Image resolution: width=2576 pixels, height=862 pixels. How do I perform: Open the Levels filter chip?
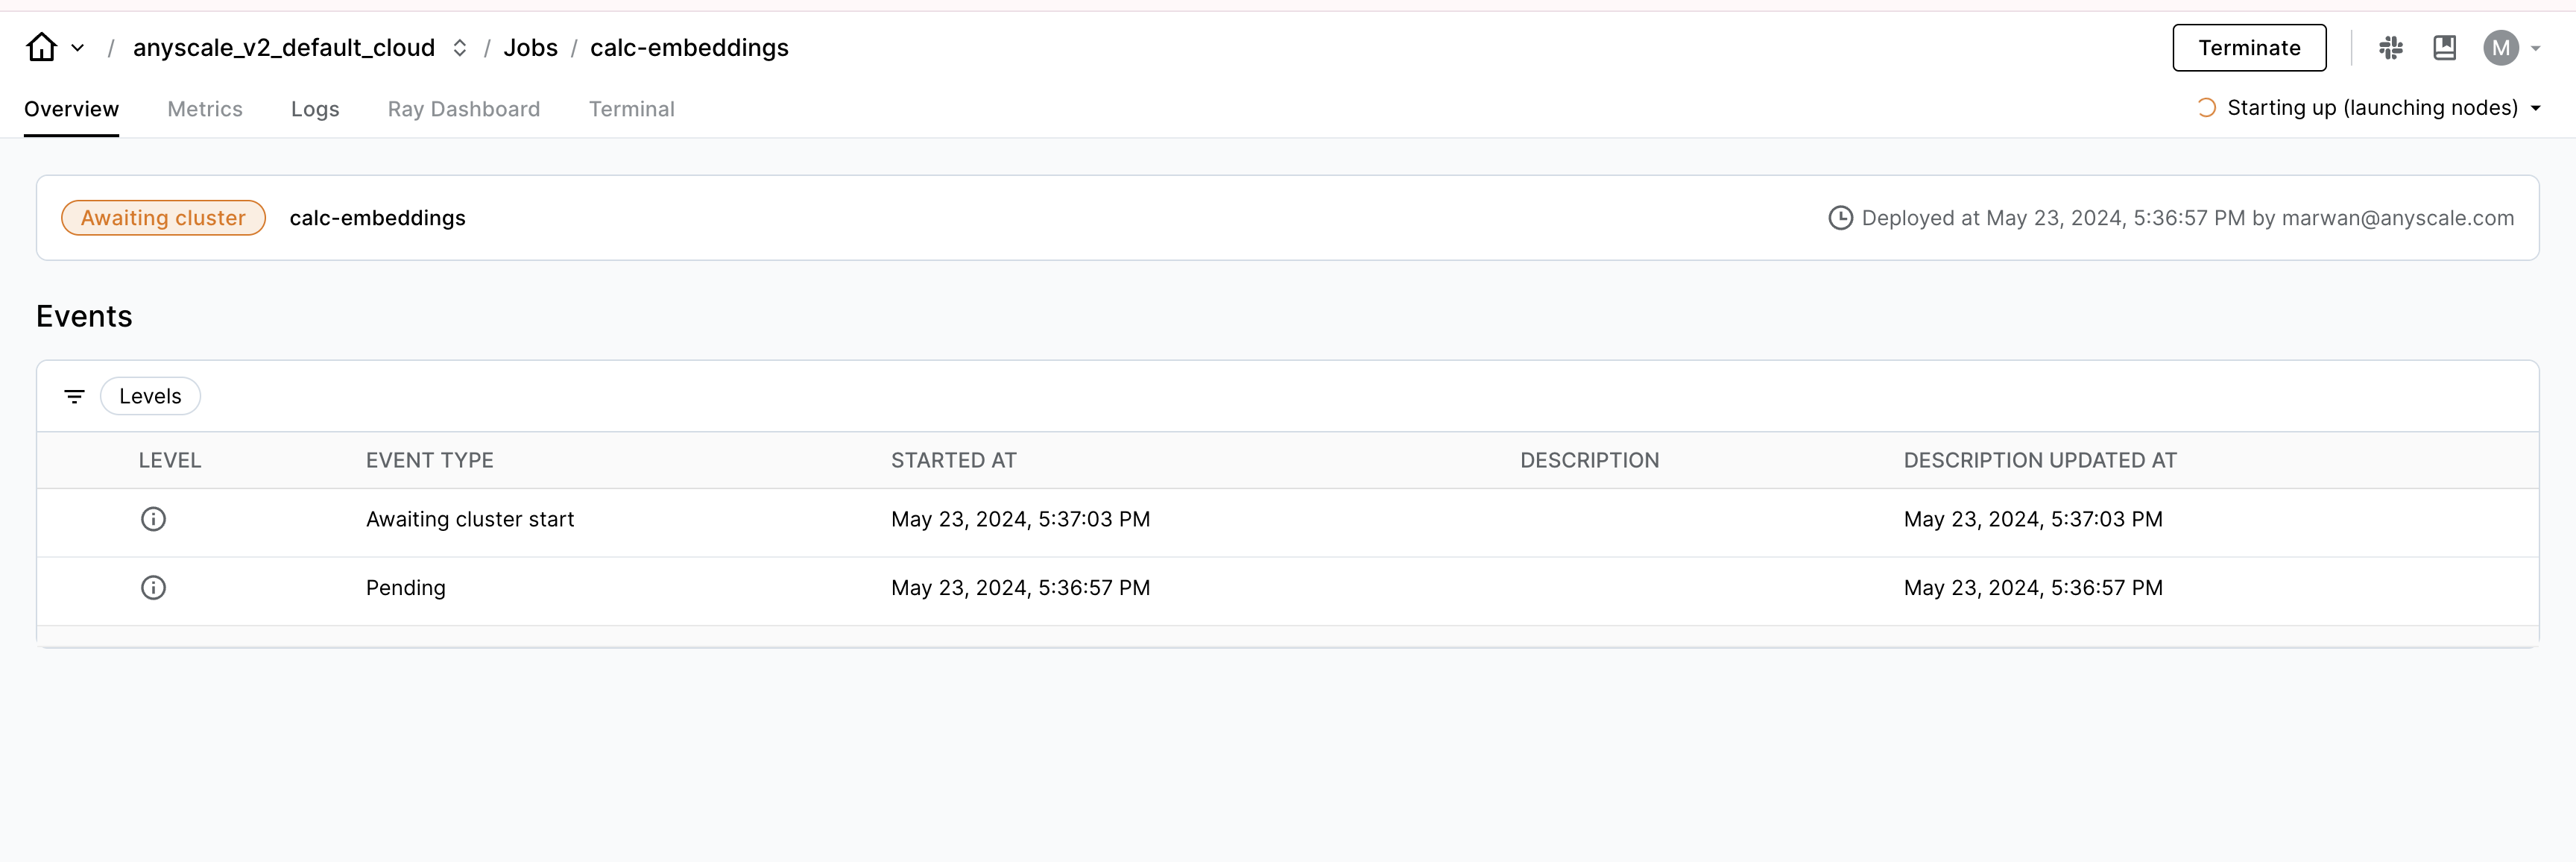(x=150, y=396)
